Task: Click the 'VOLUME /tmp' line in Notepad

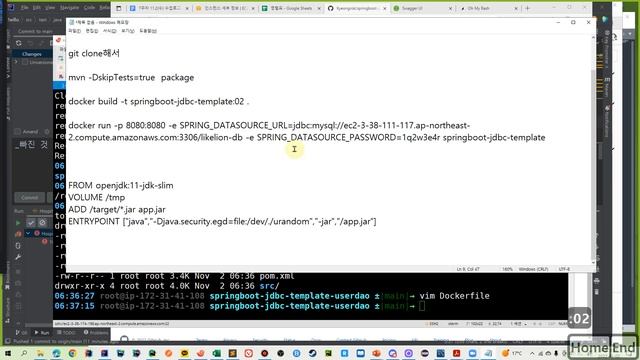Action: click(x=97, y=198)
